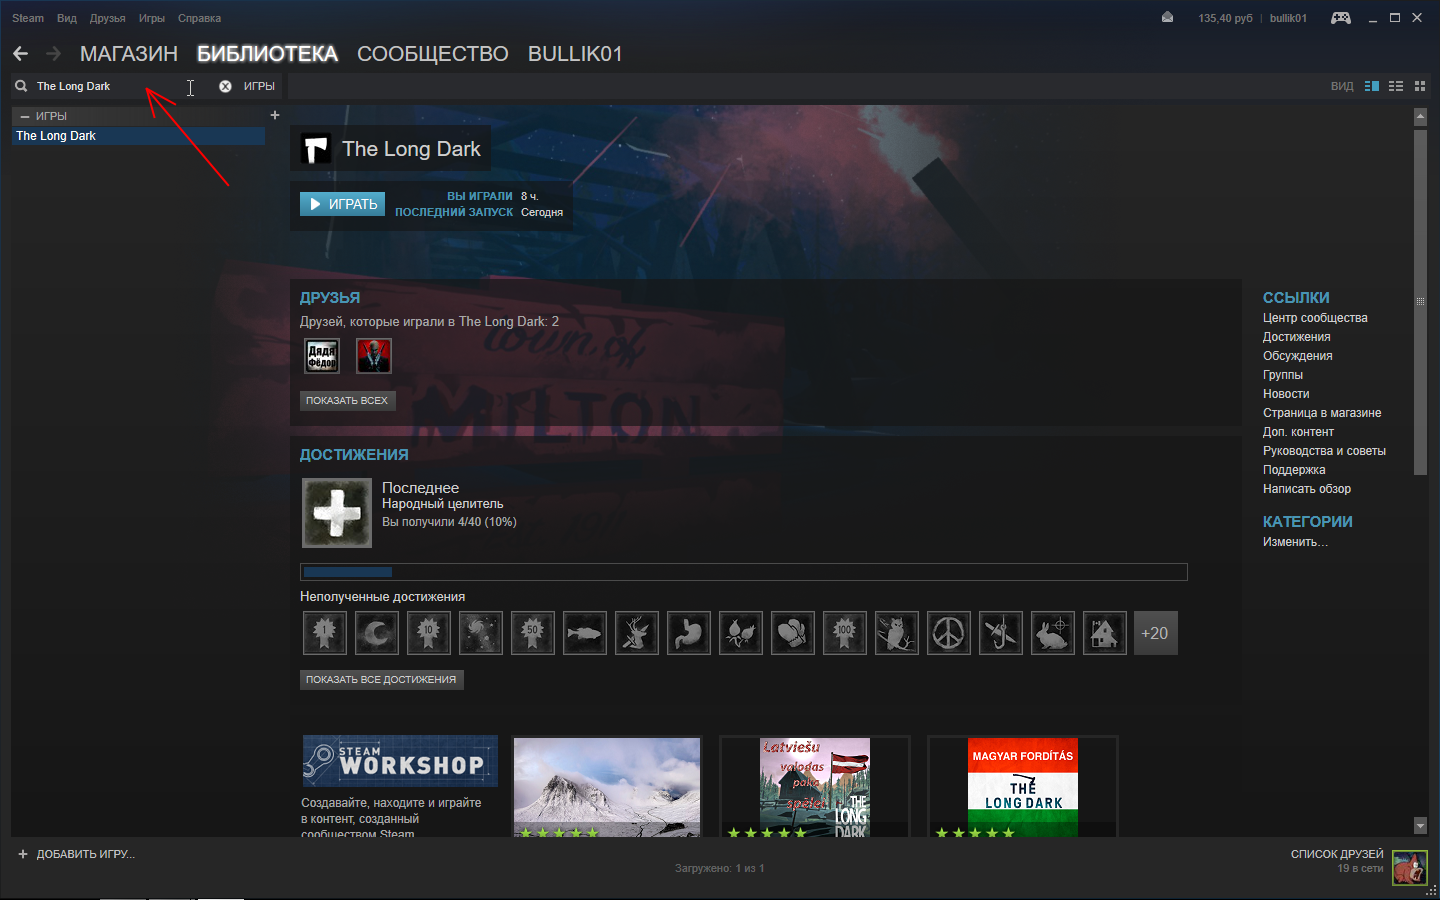
Task: Open the bullik01 account dropdown
Action: tap(1288, 18)
